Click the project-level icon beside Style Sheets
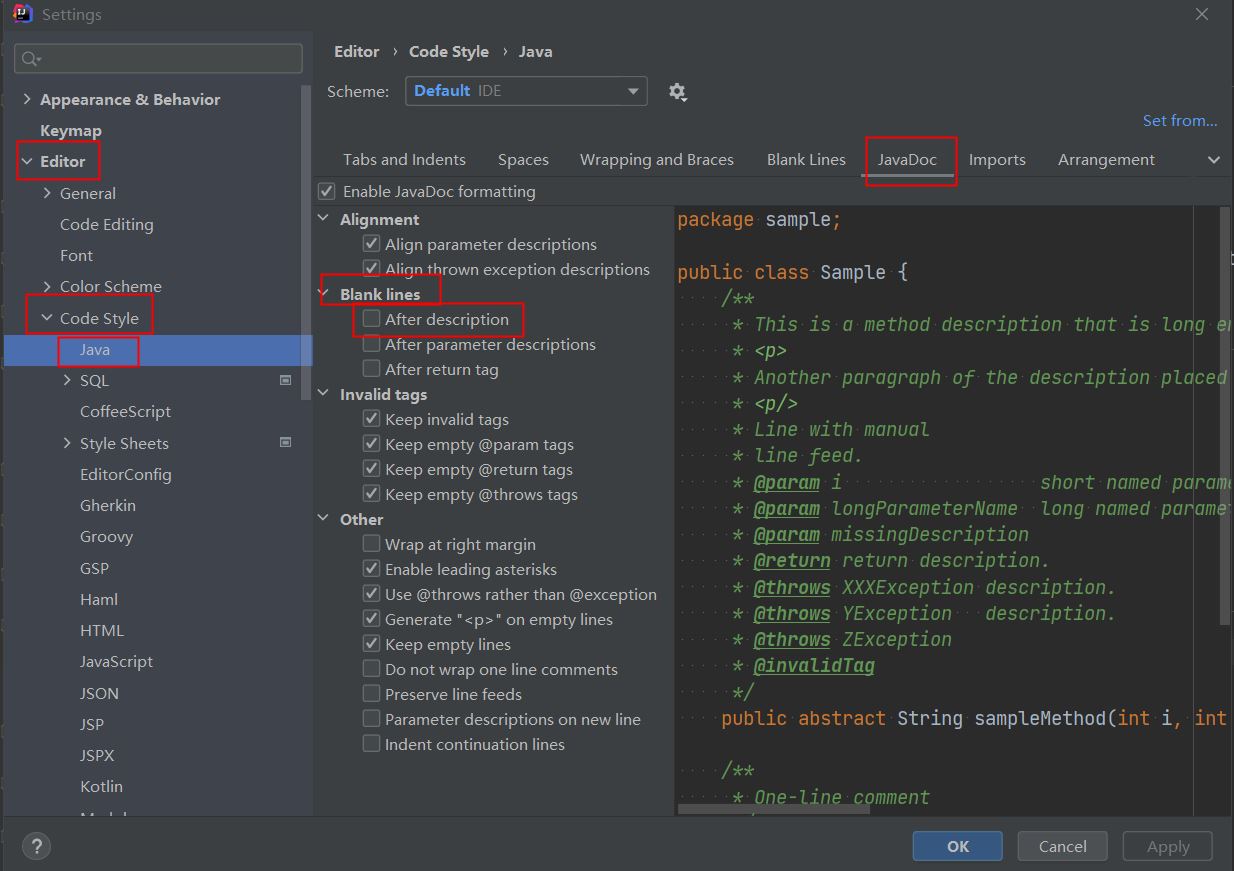 [285, 443]
